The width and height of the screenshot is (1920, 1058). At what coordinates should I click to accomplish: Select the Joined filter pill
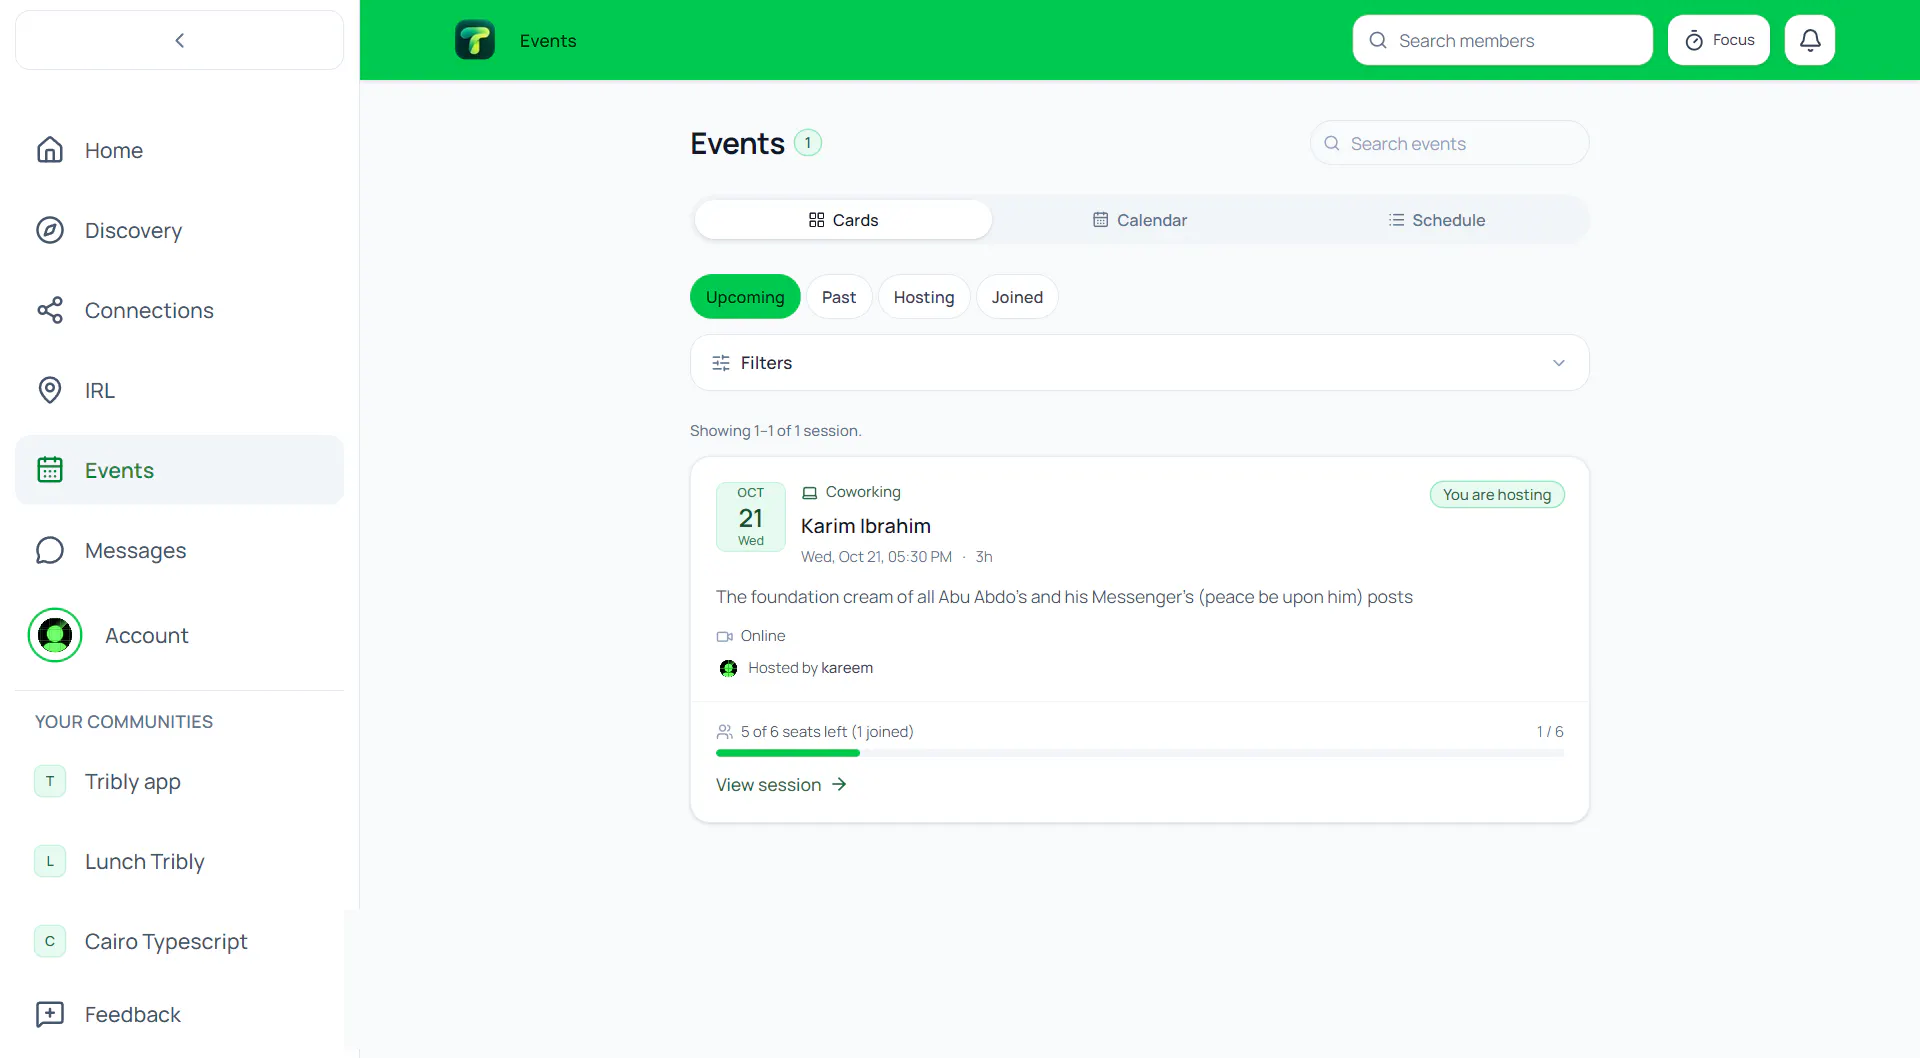(x=1017, y=297)
